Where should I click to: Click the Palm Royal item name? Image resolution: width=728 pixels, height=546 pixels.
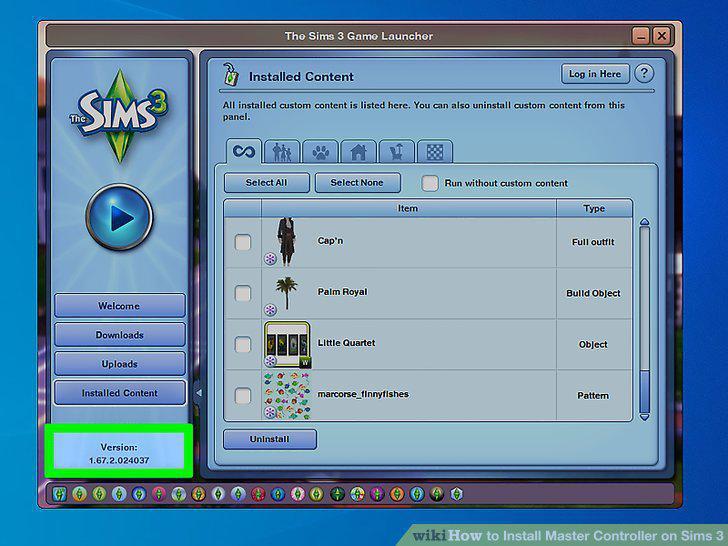[x=342, y=292]
